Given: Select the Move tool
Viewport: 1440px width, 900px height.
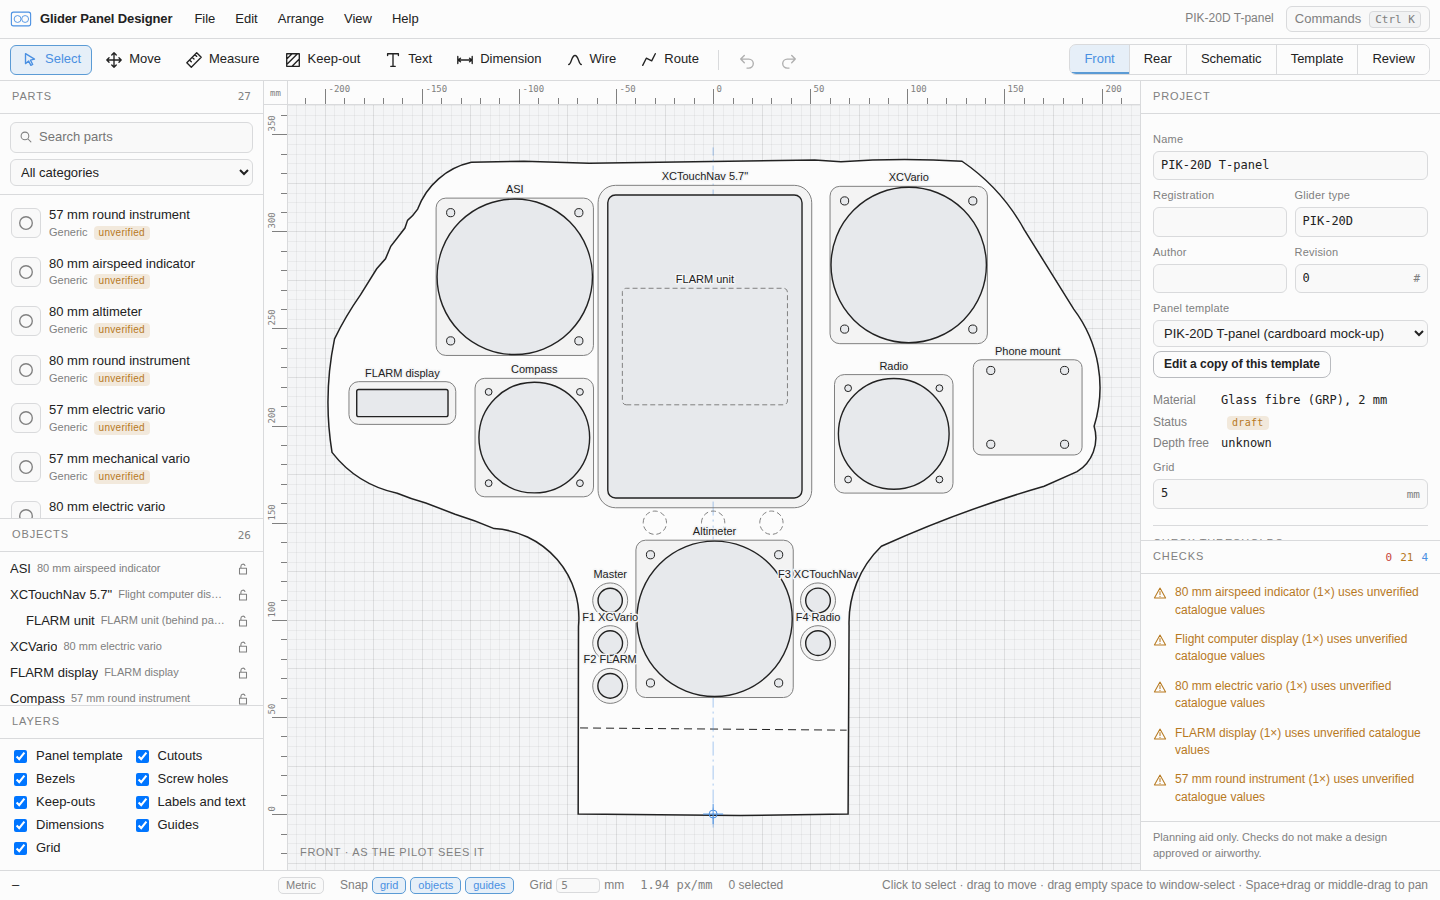Looking at the screenshot, I should click(133, 60).
